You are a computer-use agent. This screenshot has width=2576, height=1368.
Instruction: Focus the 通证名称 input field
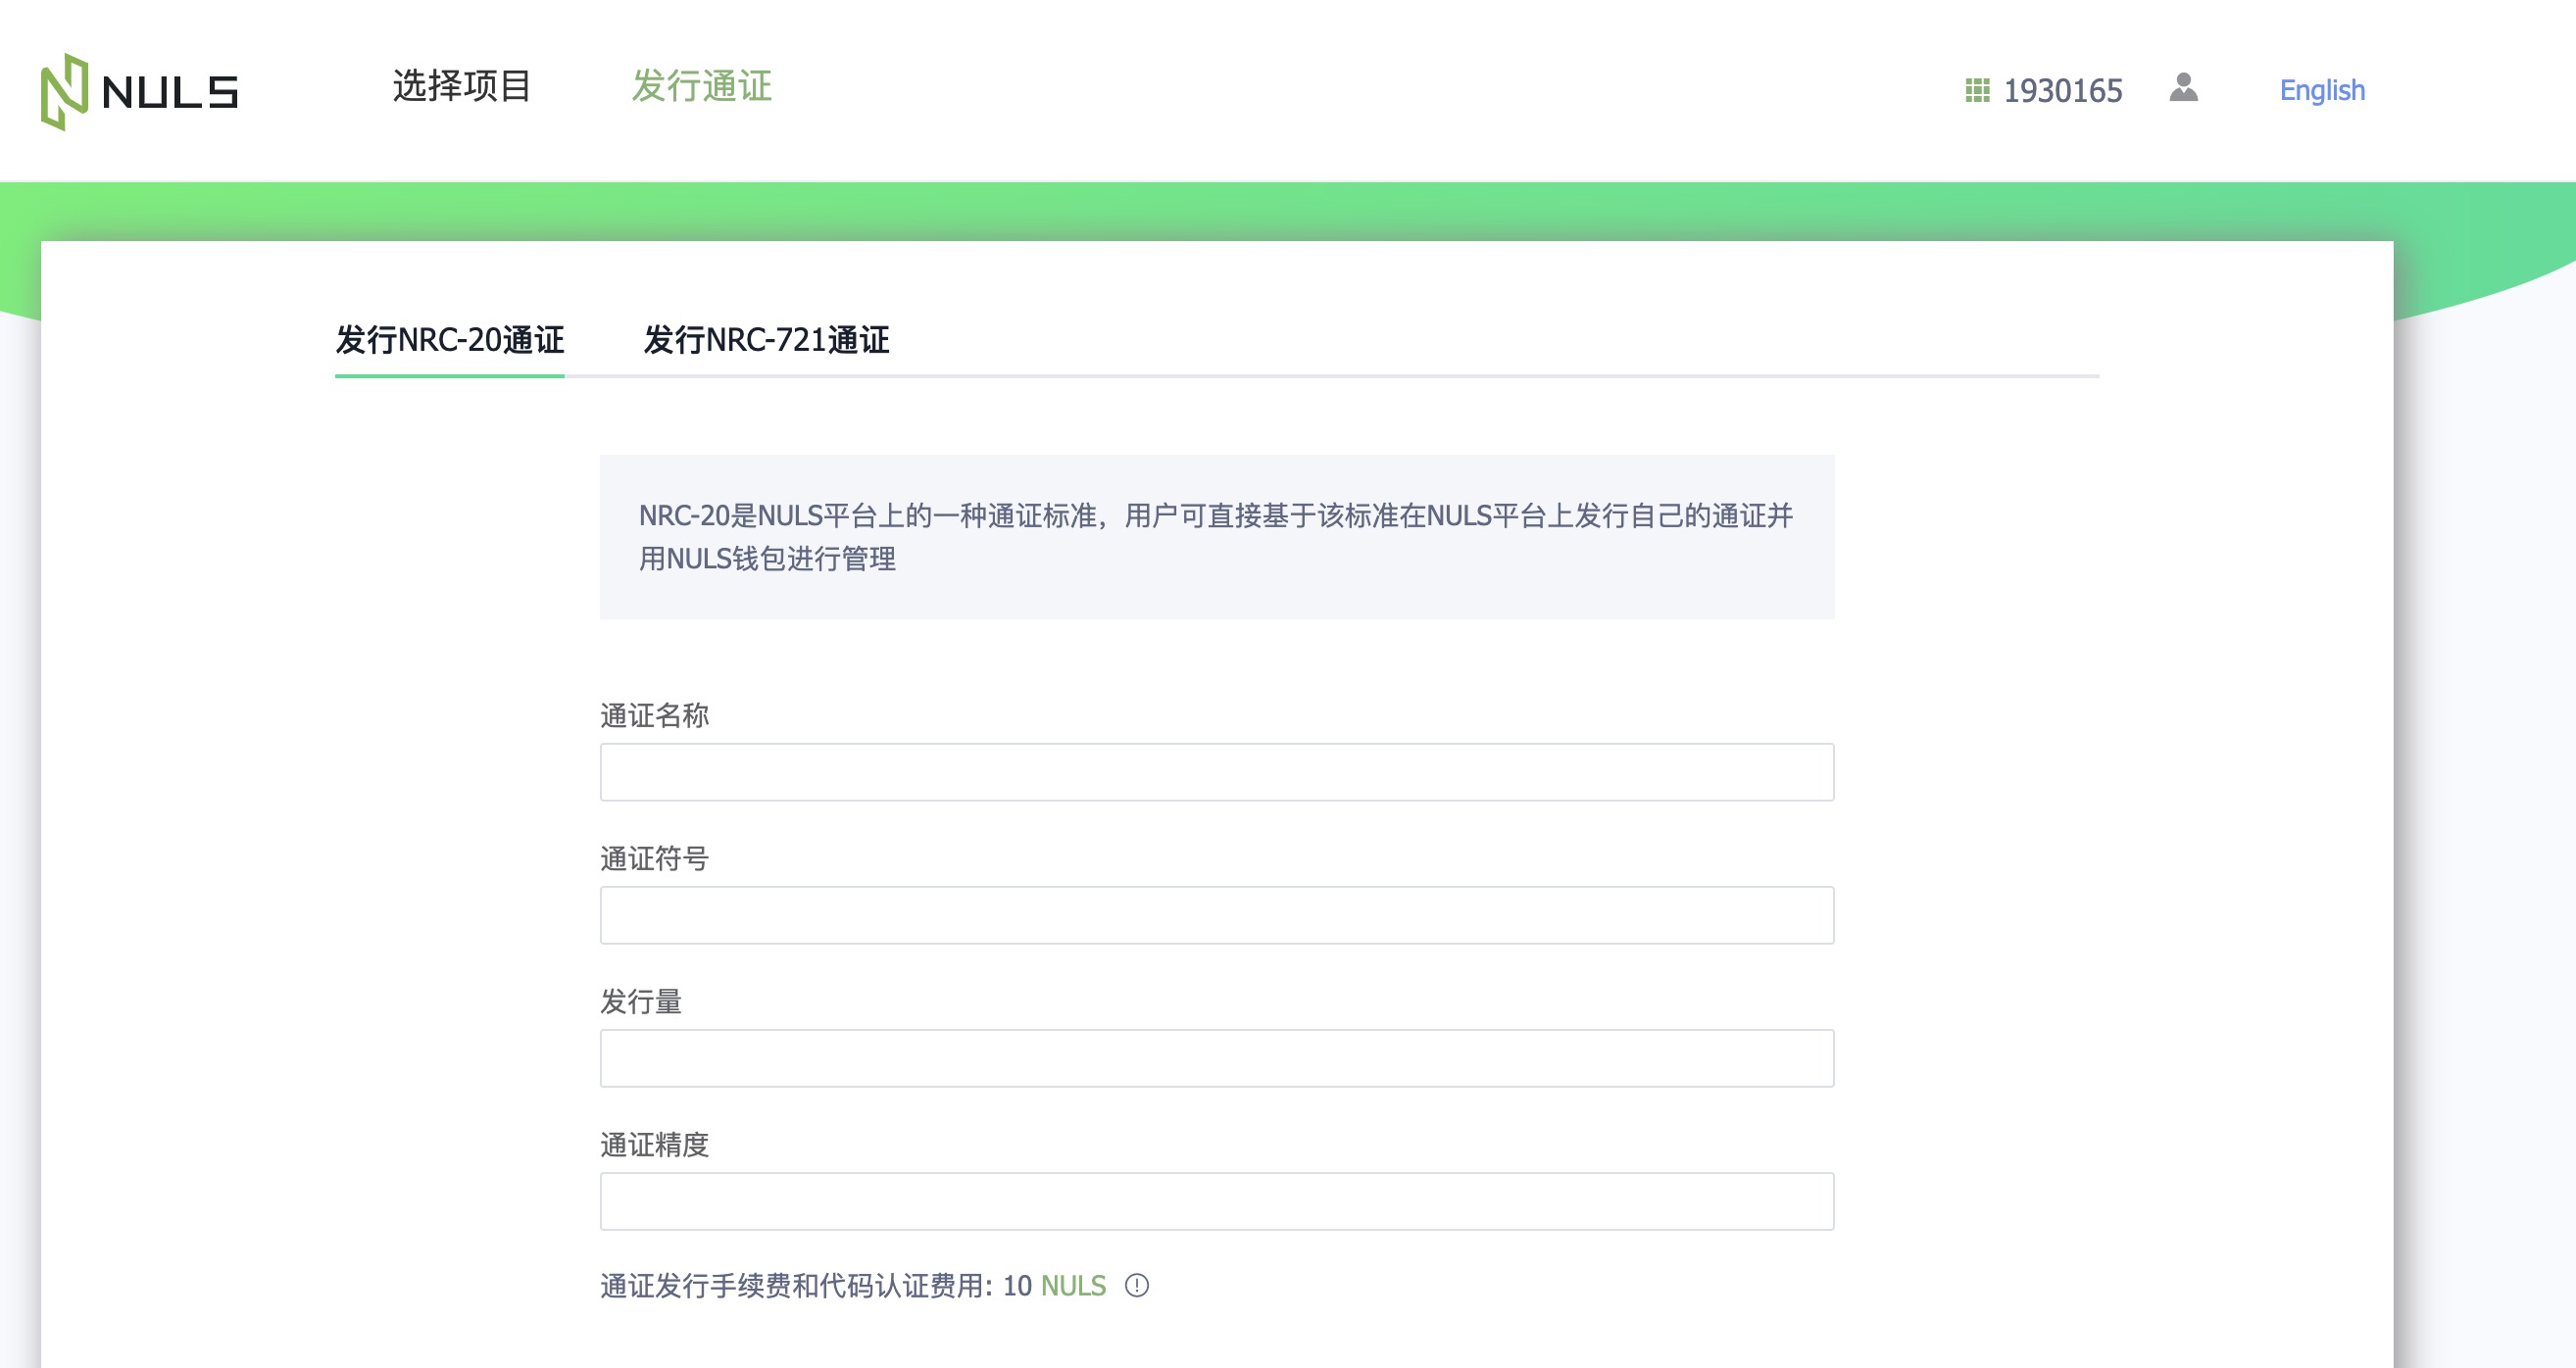[x=1216, y=772]
